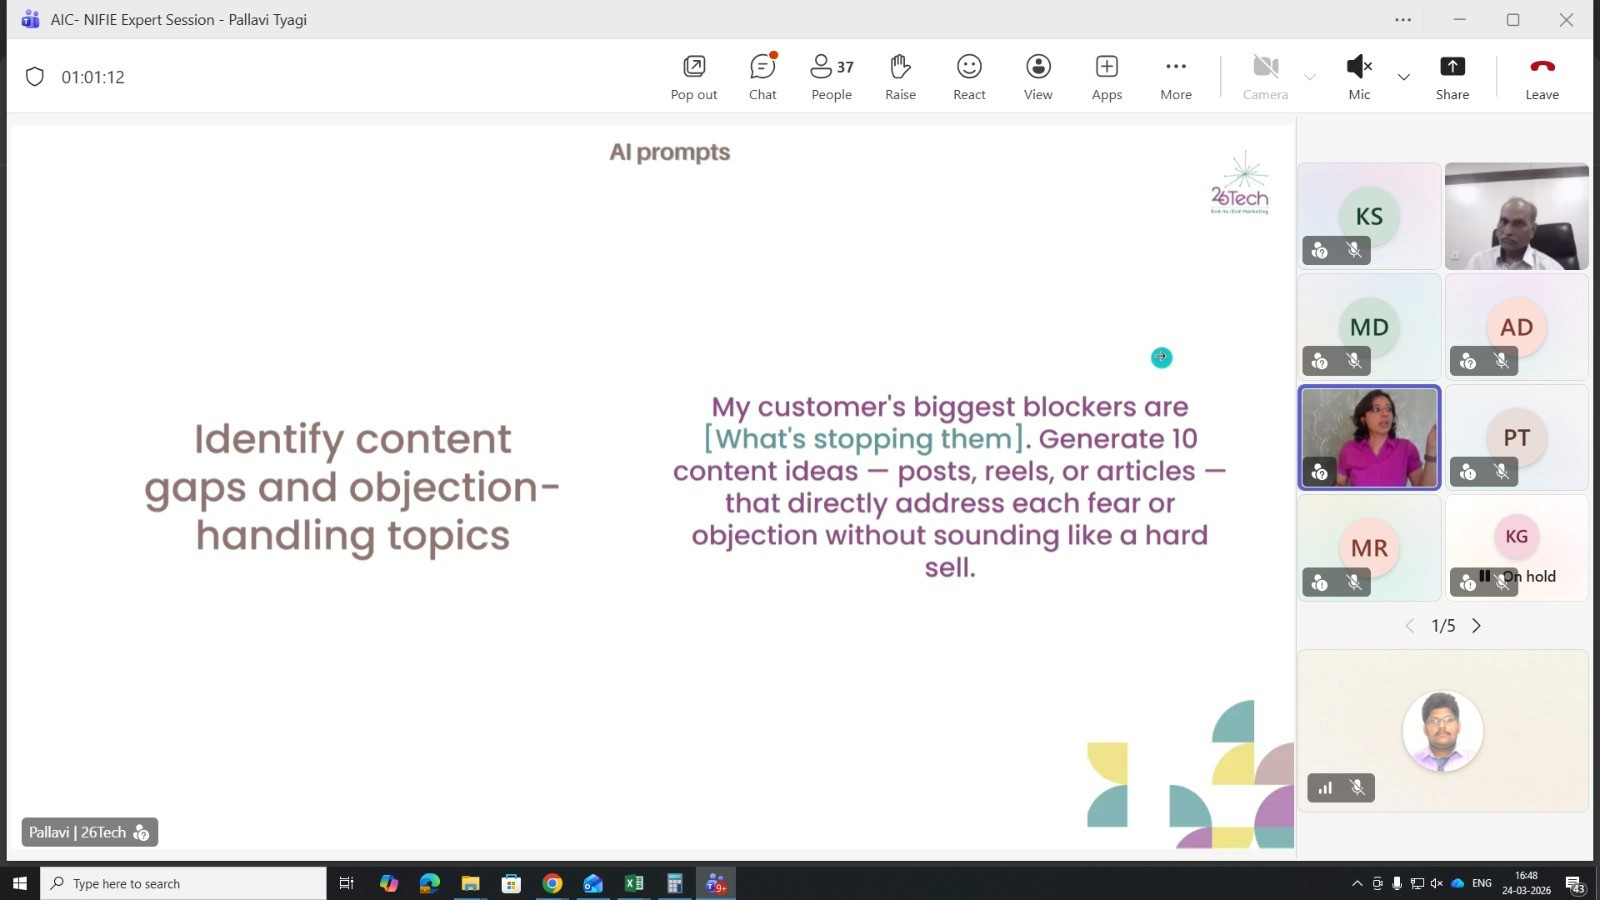The width and height of the screenshot is (1600, 900).
Task: Click the Share screen icon
Action: click(x=1452, y=77)
